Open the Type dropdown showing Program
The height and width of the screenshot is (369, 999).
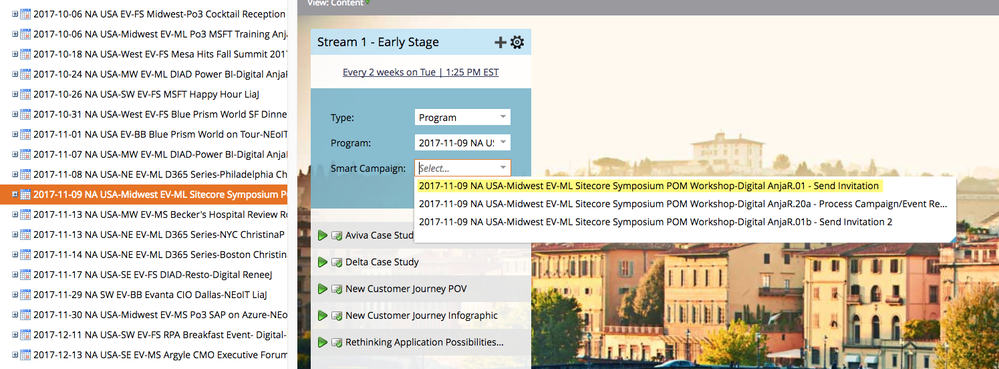(463, 117)
